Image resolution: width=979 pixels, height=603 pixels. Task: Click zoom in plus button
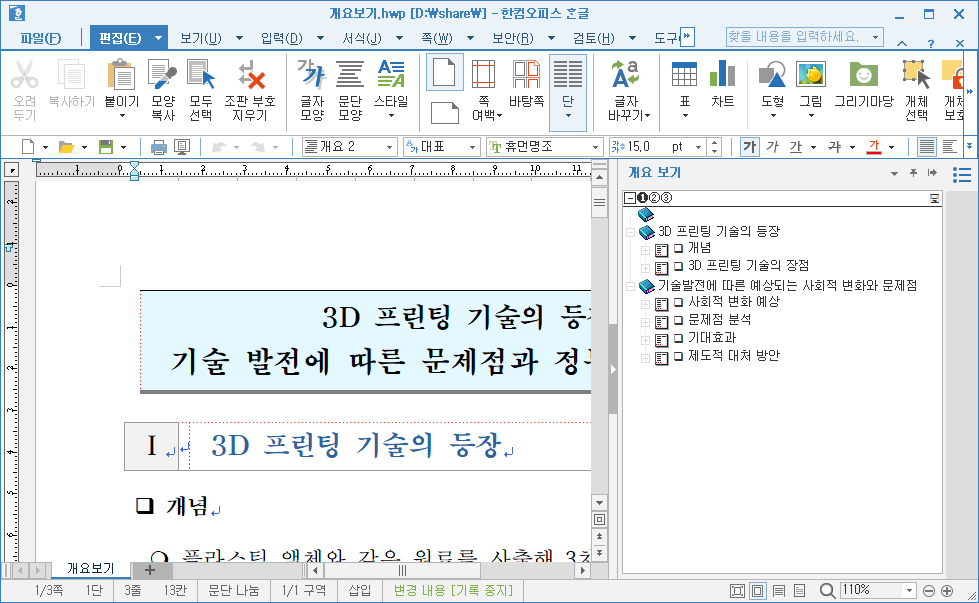tap(947, 591)
